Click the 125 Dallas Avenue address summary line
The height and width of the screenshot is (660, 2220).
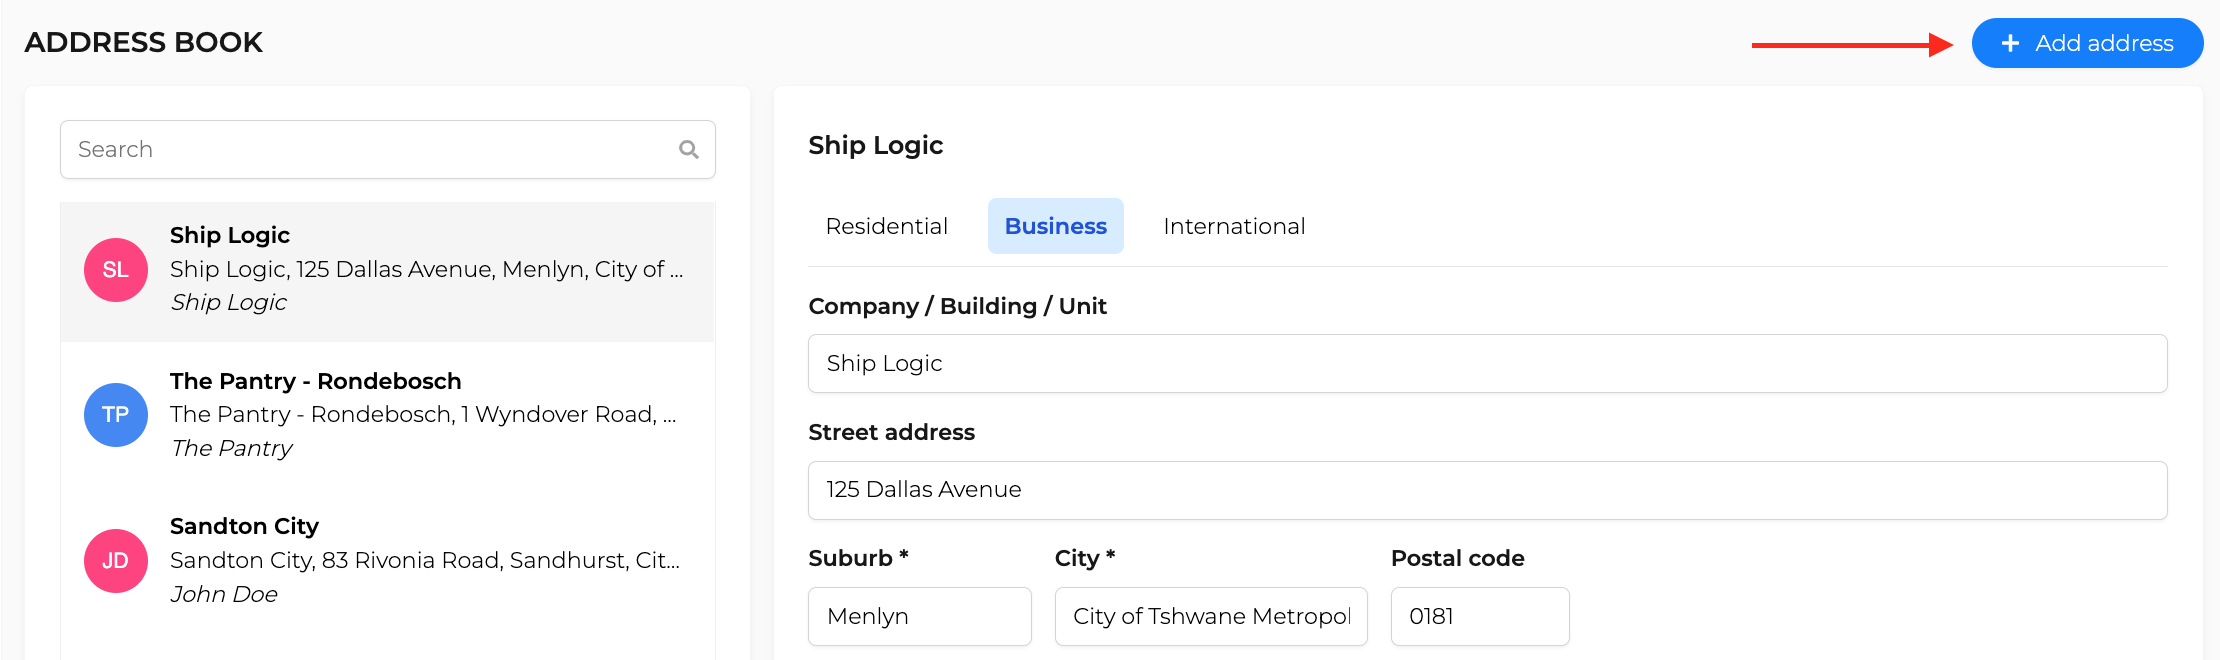click(427, 269)
